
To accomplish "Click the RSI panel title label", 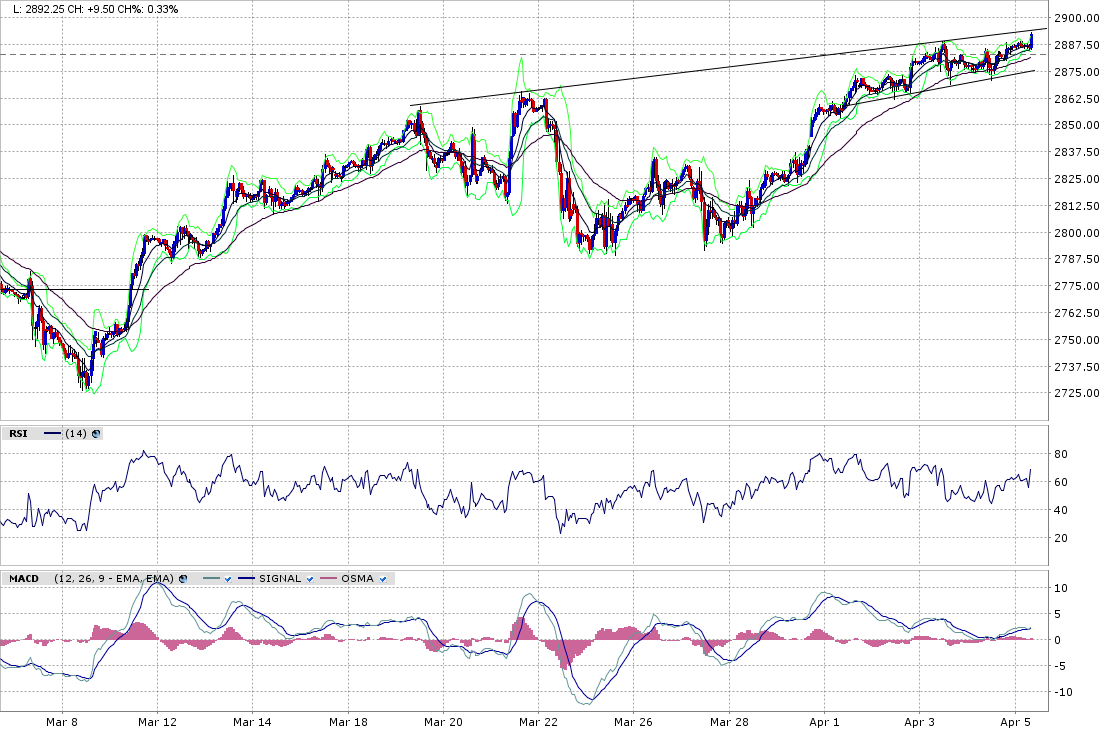I will click(x=18, y=433).
